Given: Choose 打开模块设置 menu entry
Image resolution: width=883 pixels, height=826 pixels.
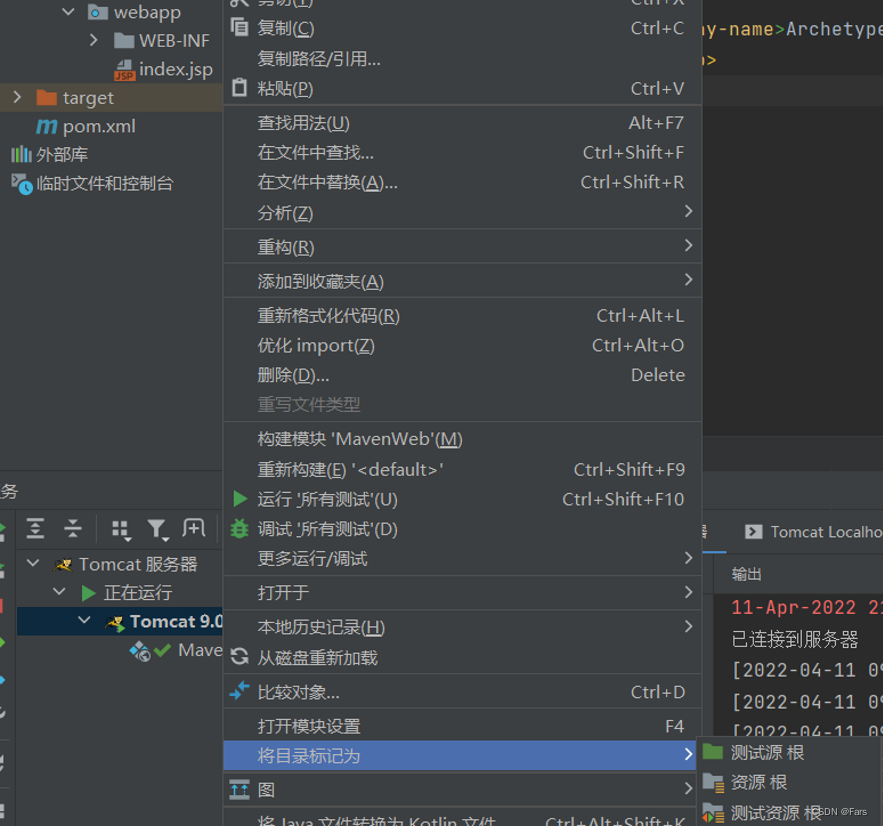Looking at the screenshot, I should pos(462,726).
